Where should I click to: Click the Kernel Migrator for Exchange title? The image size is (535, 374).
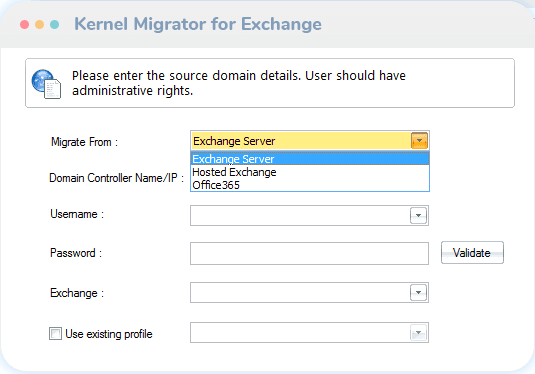(x=198, y=24)
